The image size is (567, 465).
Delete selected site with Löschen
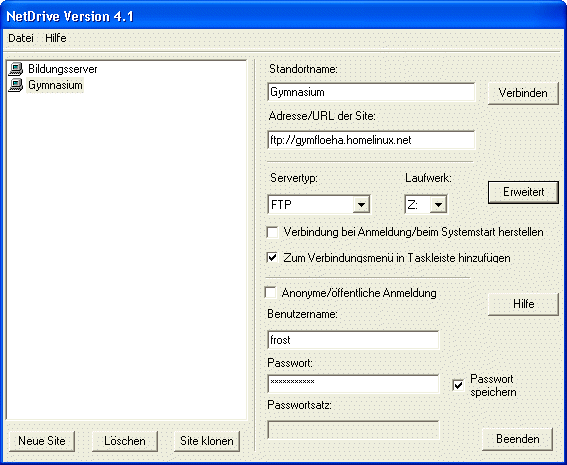[125, 441]
